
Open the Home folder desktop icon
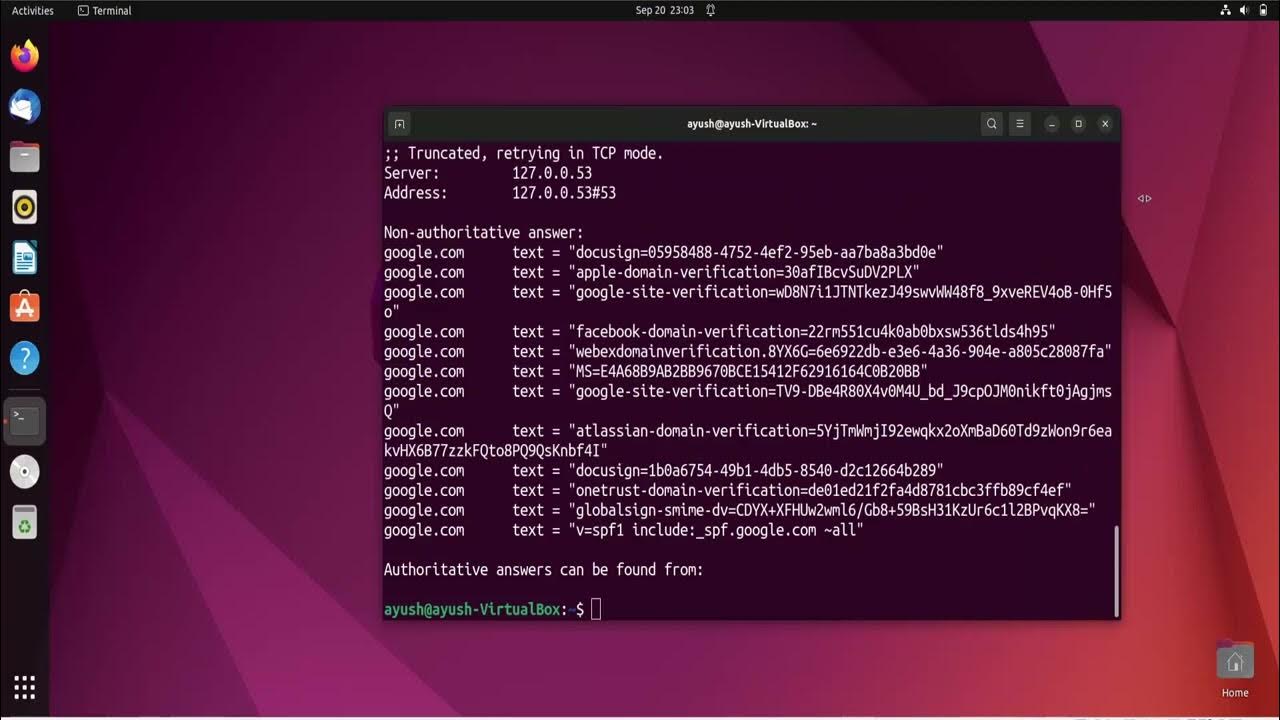(1235, 669)
